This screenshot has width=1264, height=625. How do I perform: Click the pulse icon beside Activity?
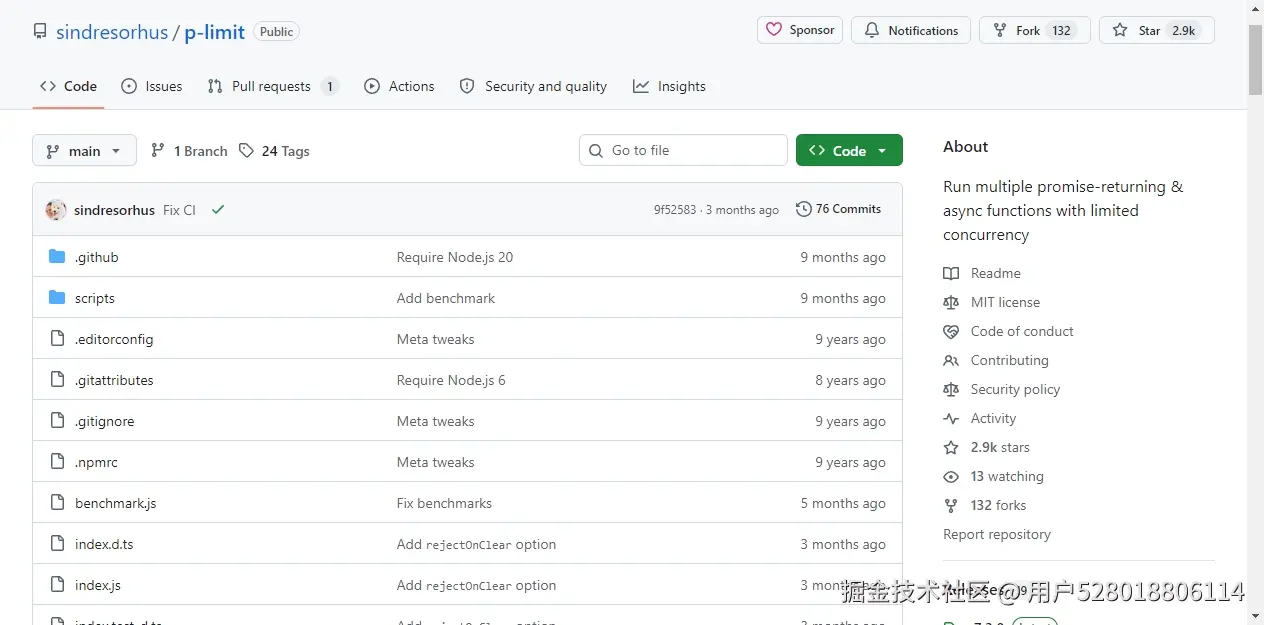(x=951, y=418)
